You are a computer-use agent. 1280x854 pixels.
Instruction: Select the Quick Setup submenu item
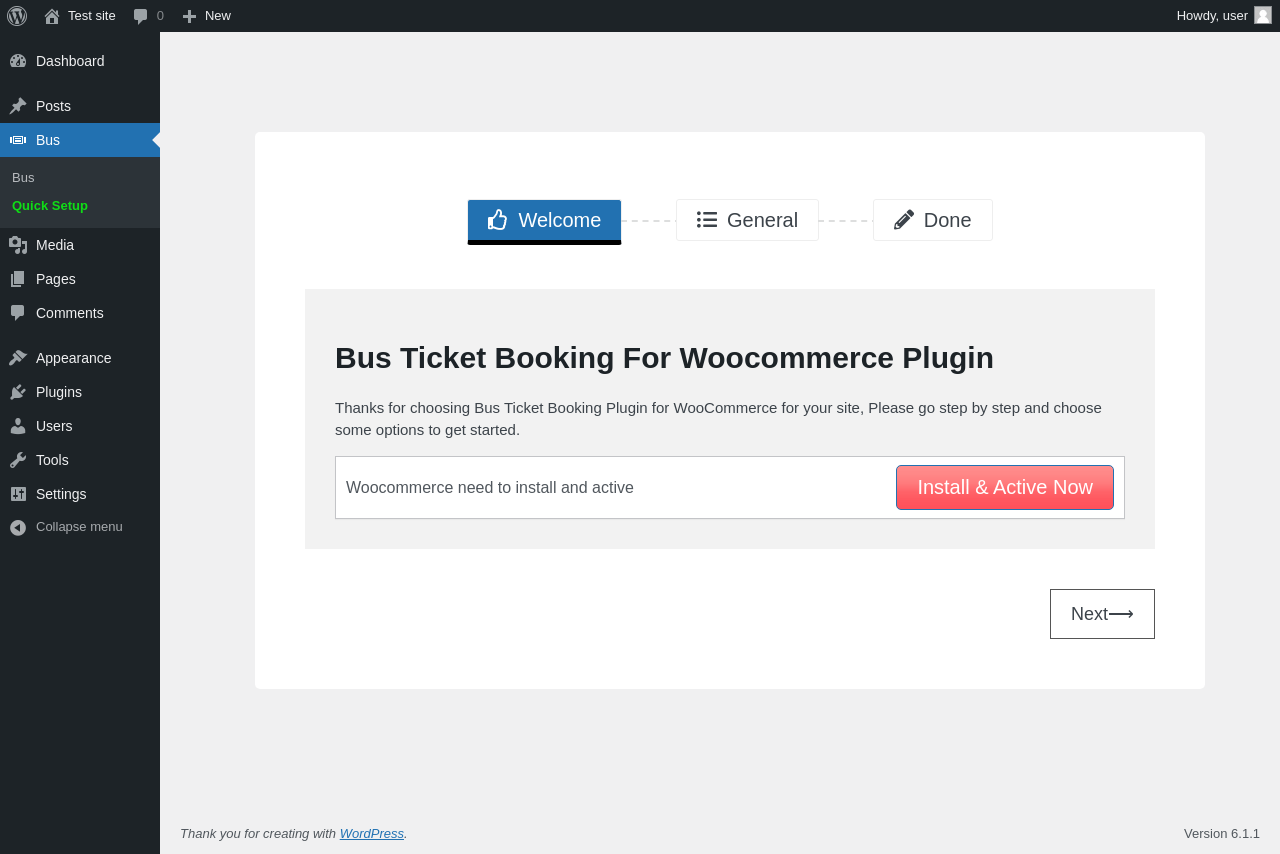[x=50, y=205]
